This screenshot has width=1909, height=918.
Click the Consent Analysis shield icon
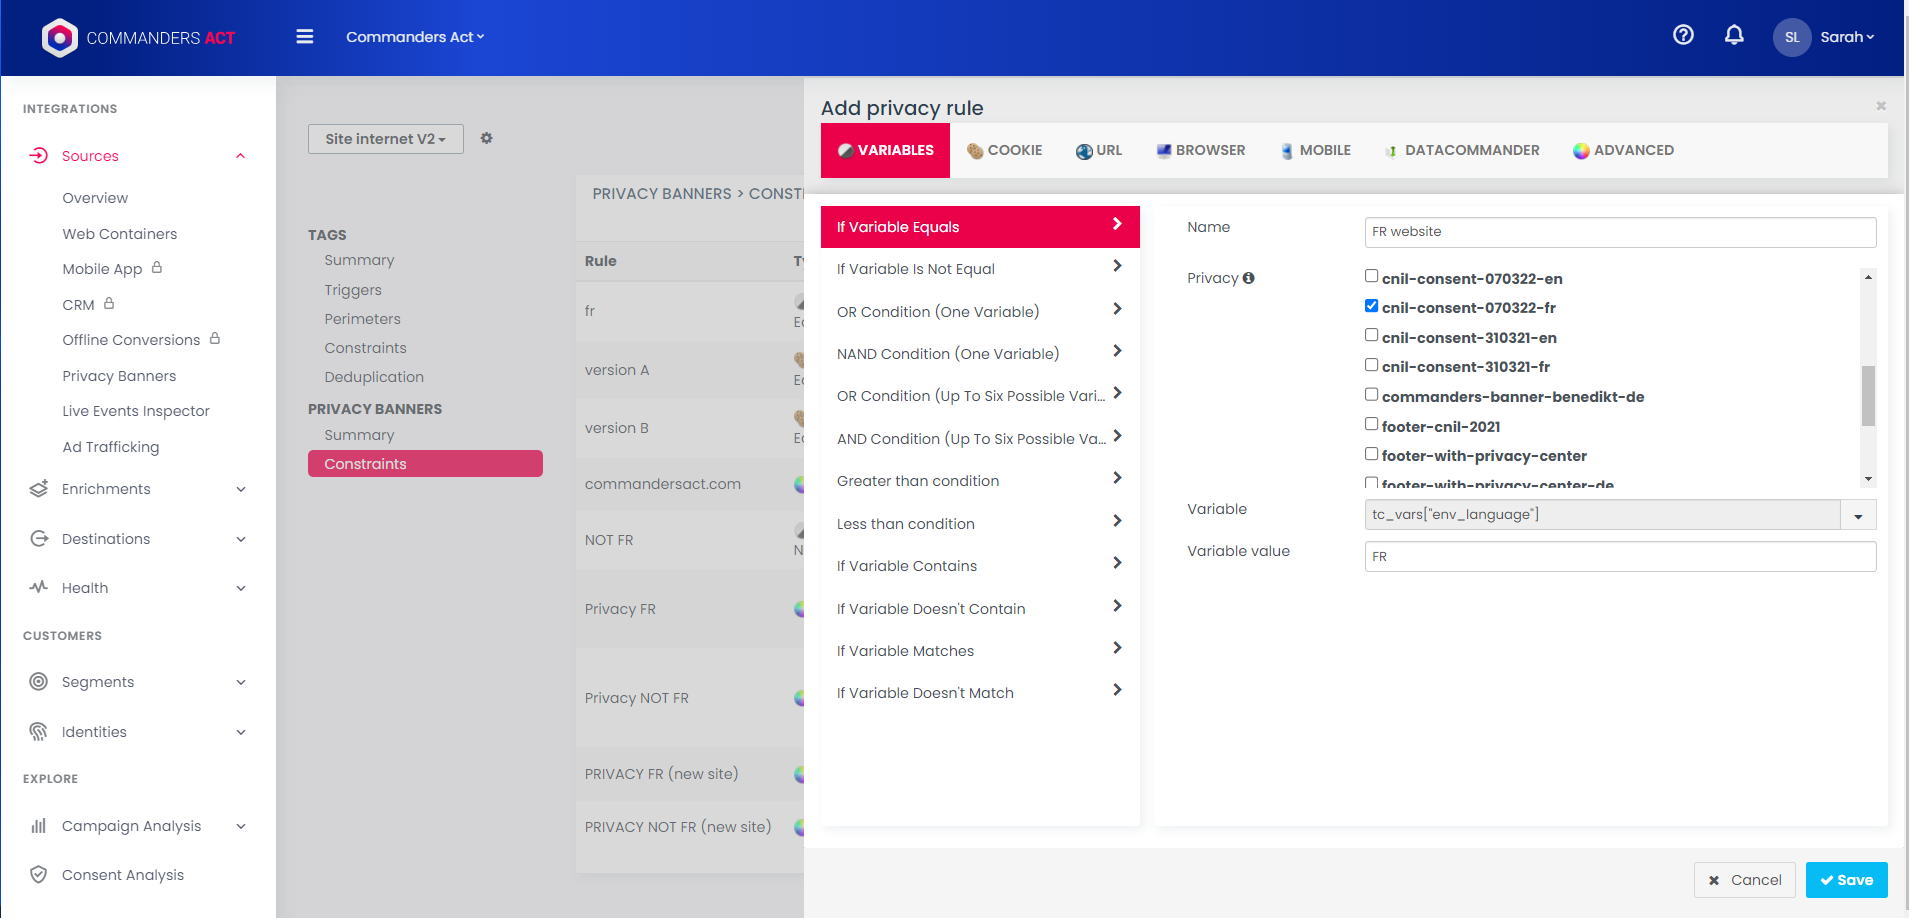[x=38, y=875]
